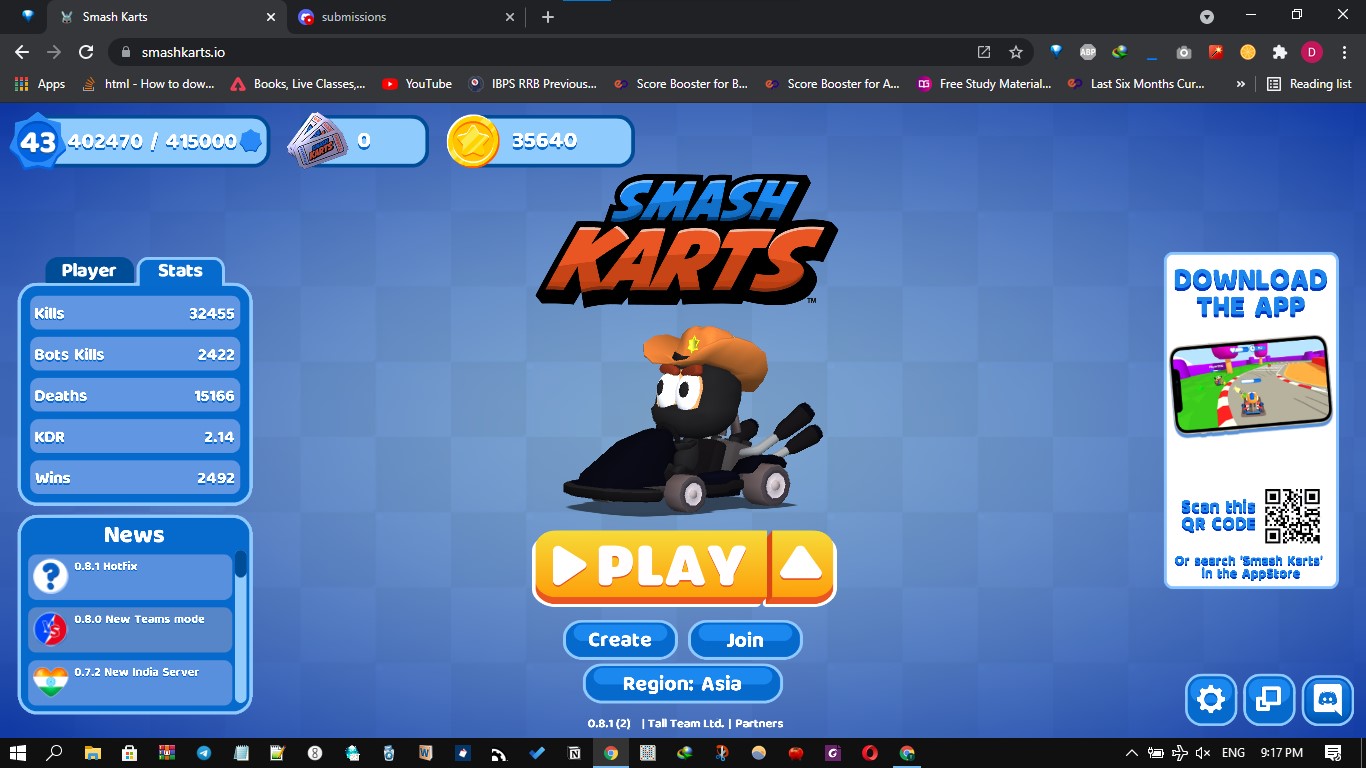Open the tab search dropdown arrow in Chrome
1366x768 pixels.
click(1207, 17)
